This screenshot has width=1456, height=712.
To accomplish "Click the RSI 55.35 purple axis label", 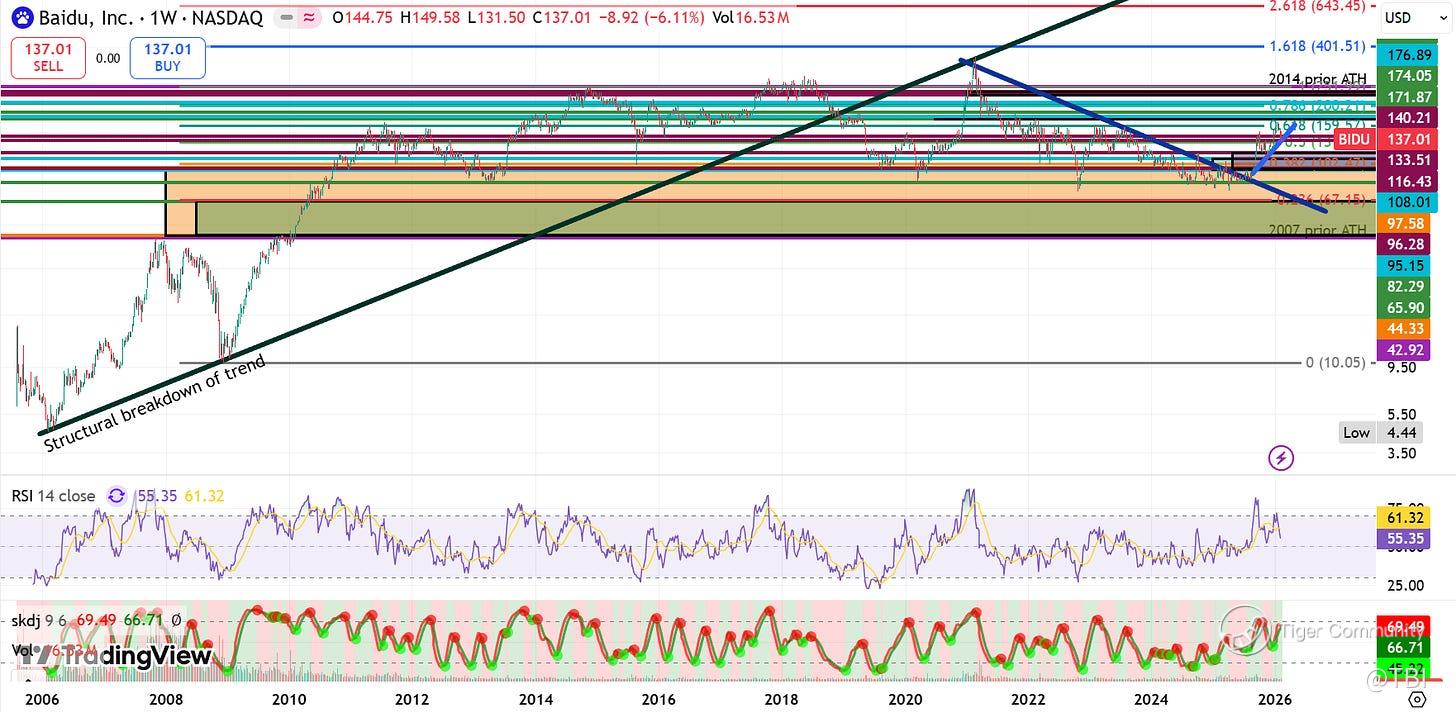I will pyautogui.click(x=1406, y=538).
